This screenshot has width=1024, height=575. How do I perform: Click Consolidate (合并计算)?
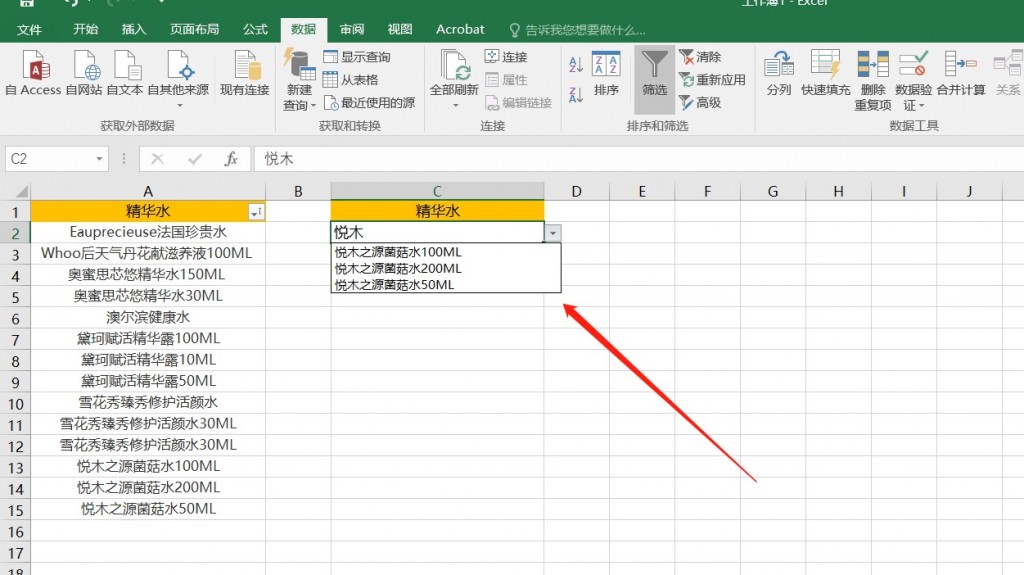[961, 73]
